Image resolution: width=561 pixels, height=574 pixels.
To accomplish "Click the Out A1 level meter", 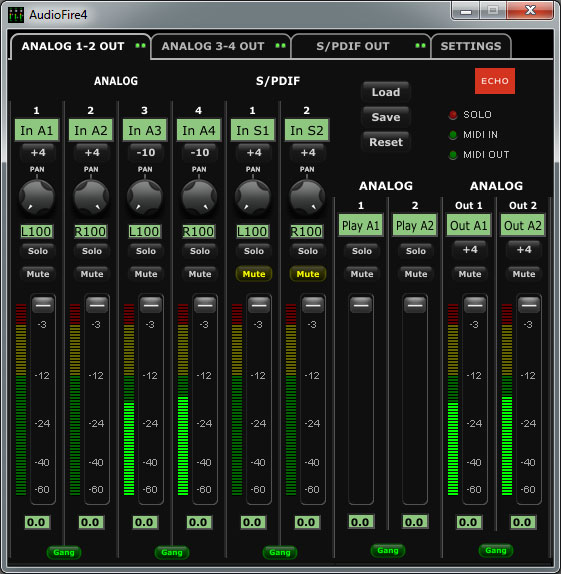I will pyautogui.click(x=453, y=399).
